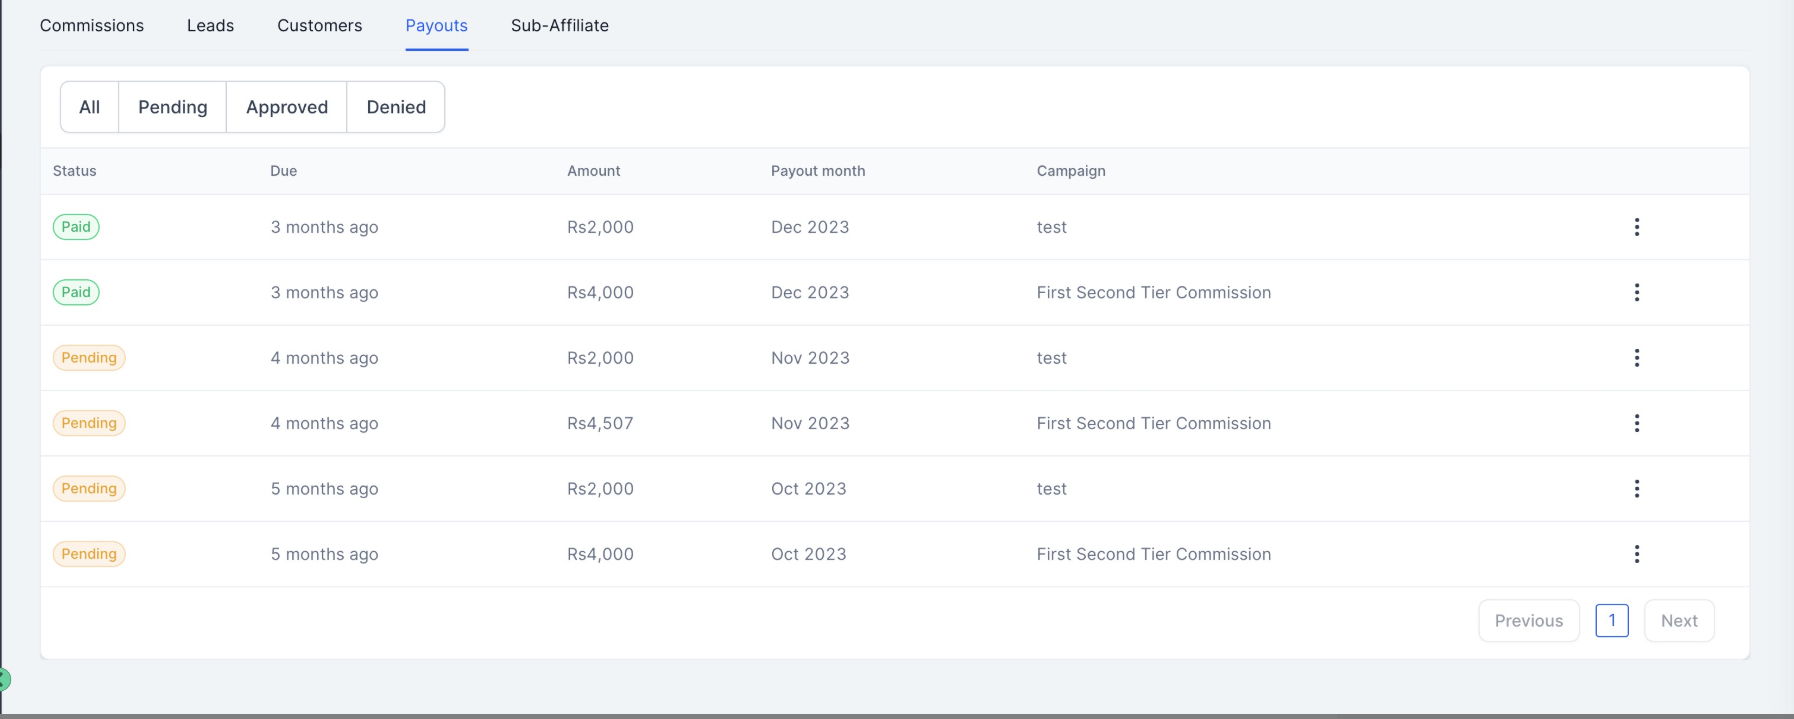Click Pending badge in the Rs4,507 row
Viewport: 1794px width, 719px height.
(x=89, y=423)
